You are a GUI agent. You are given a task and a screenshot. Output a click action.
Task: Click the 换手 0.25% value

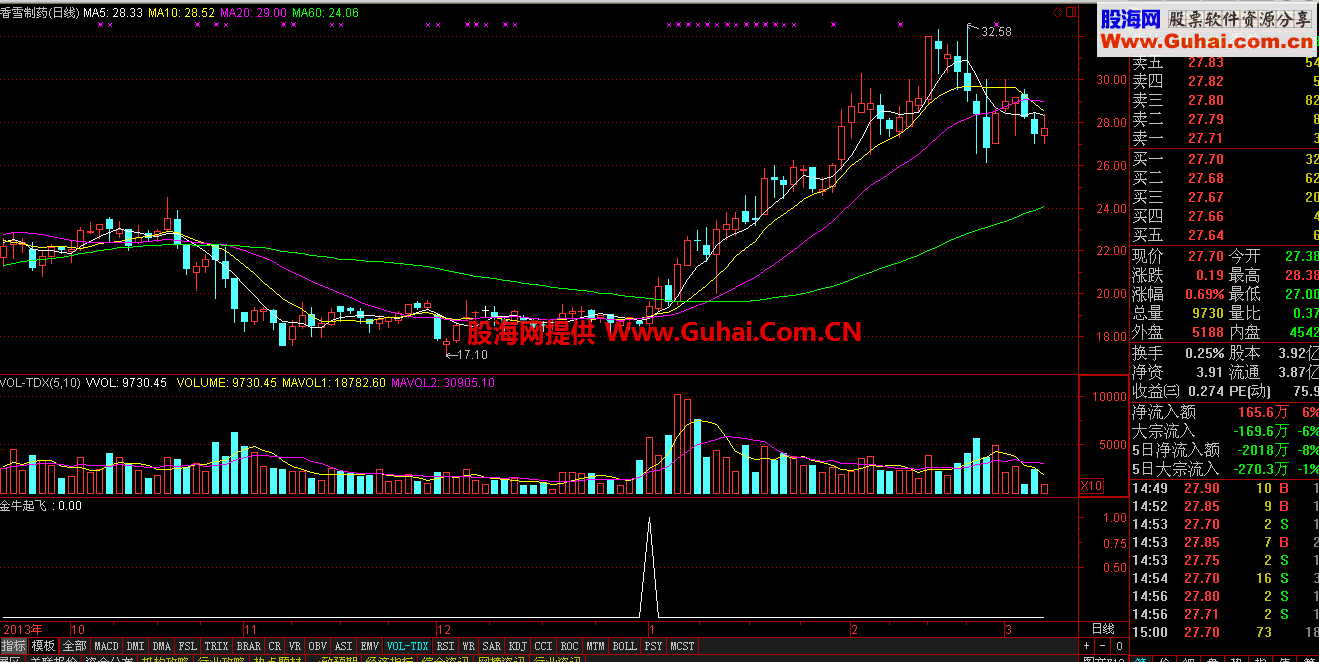coord(1203,352)
